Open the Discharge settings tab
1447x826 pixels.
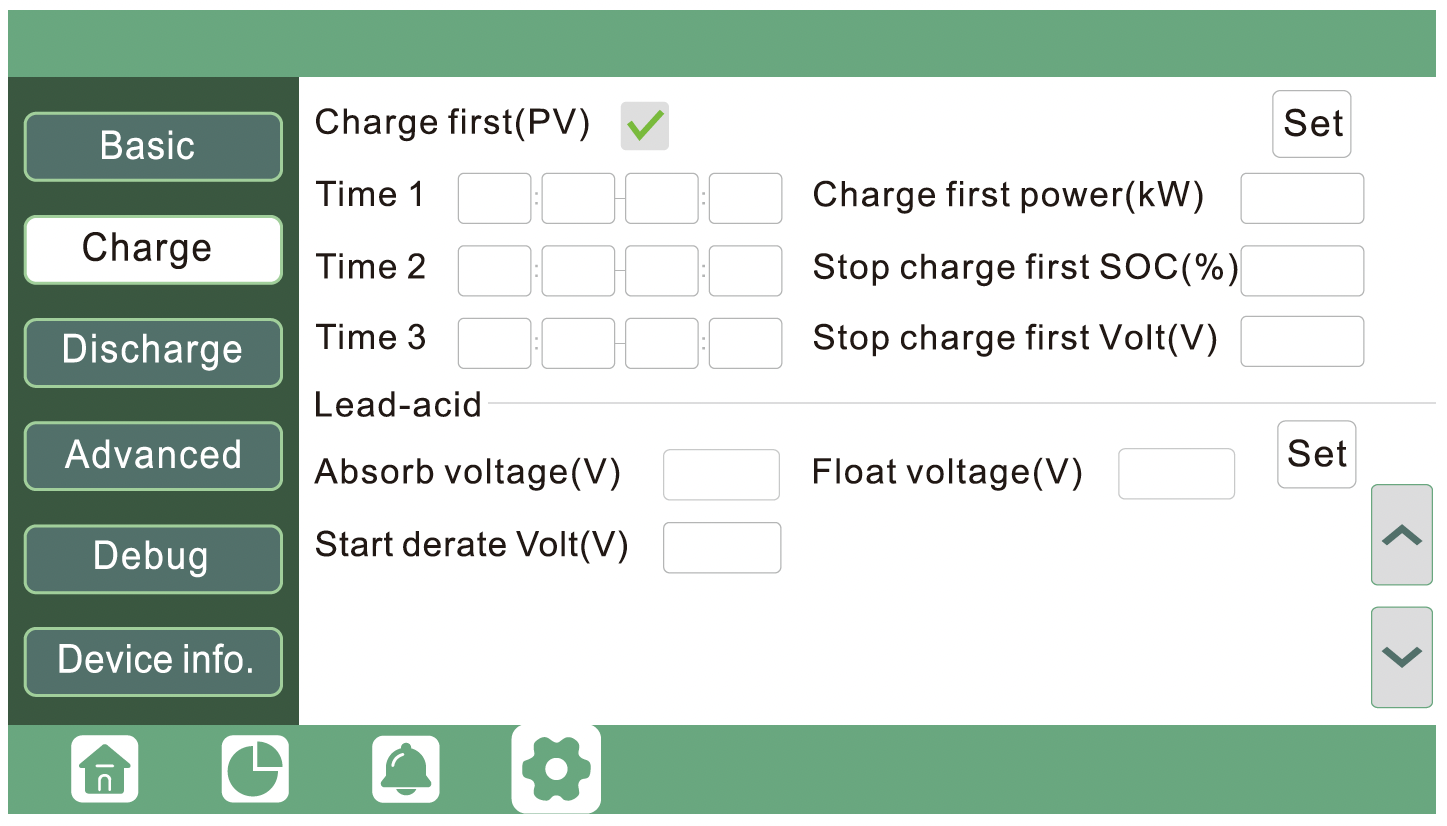pos(152,352)
